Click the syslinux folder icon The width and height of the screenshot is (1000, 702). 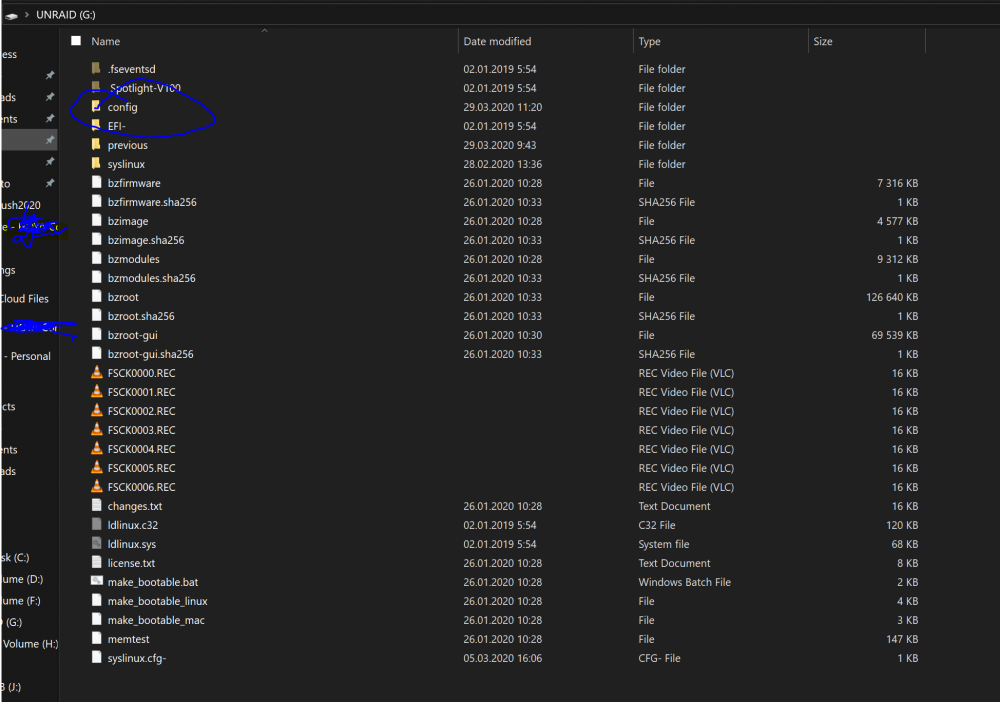click(96, 164)
